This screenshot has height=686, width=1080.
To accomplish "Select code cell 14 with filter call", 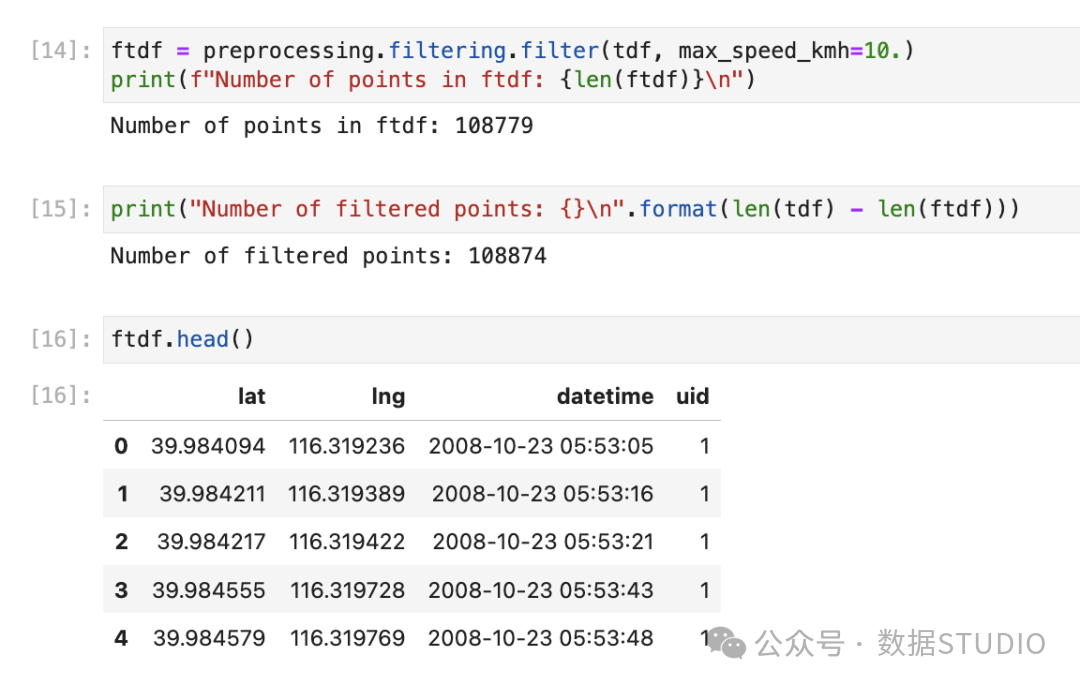I will point(592,65).
